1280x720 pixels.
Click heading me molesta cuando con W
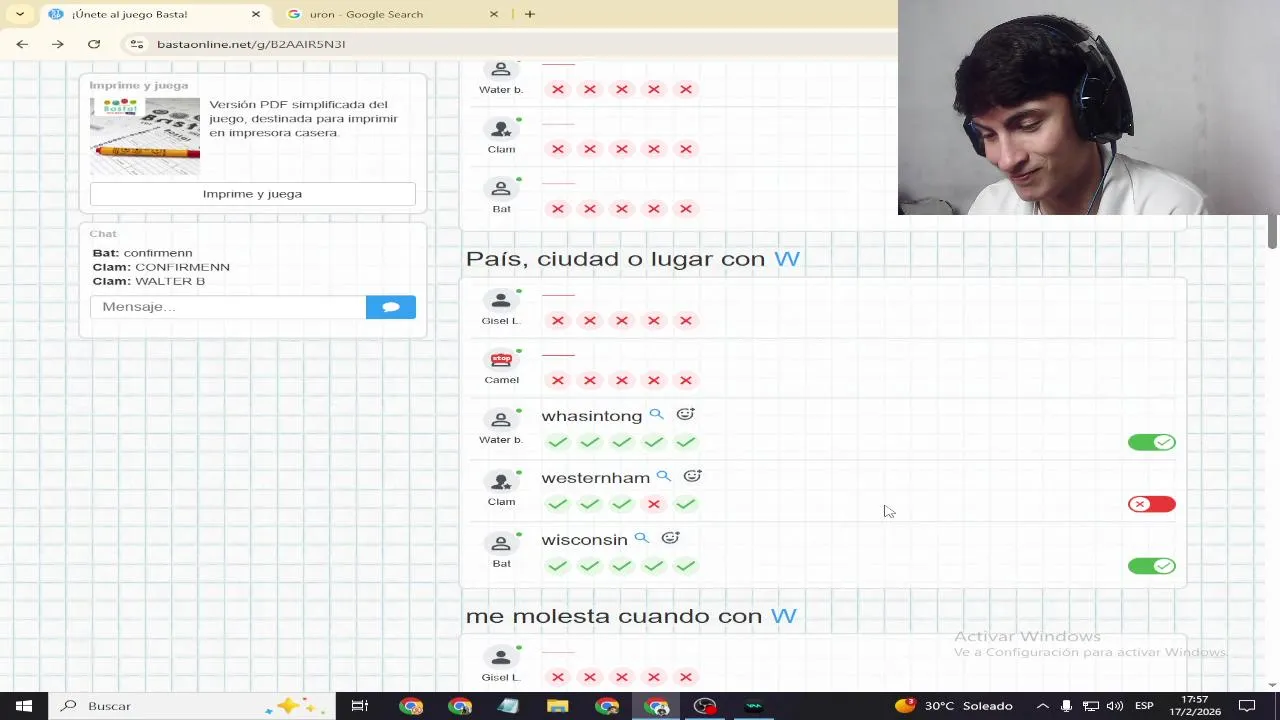pyautogui.click(x=631, y=616)
